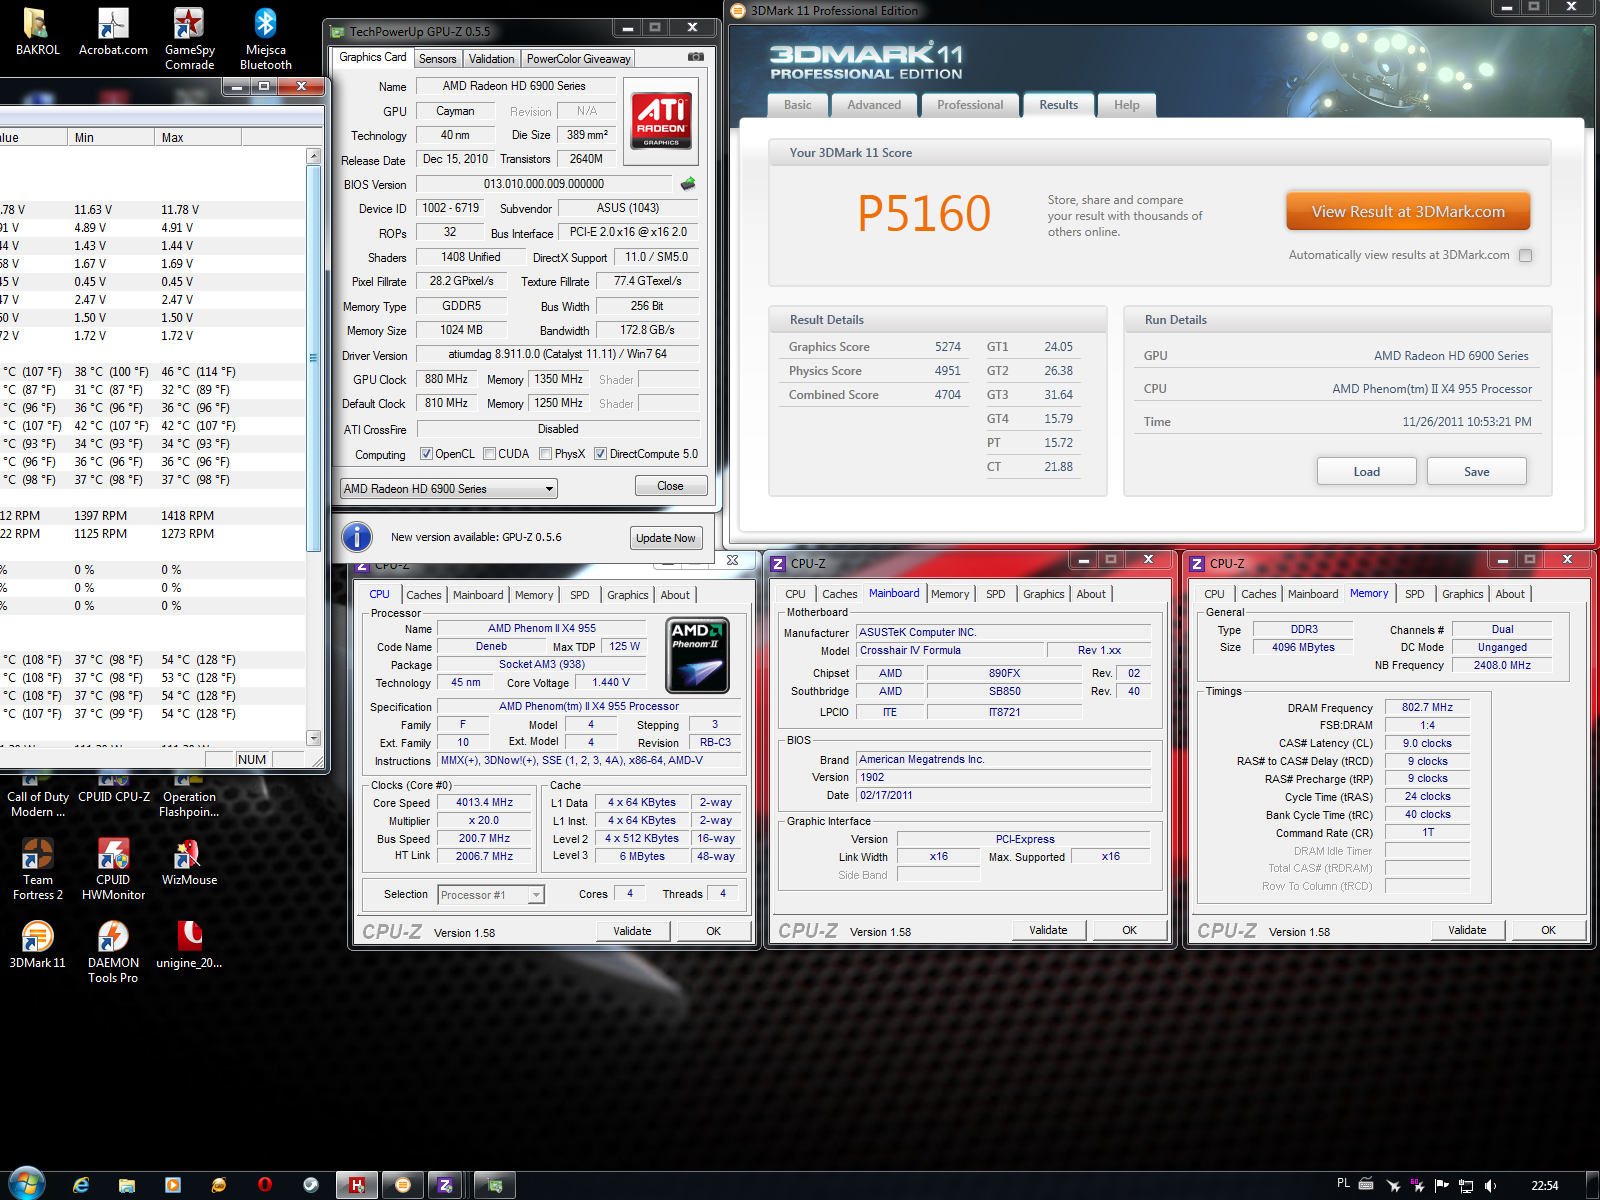Open Internet Explorer from the taskbar

pyautogui.click(x=81, y=1185)
